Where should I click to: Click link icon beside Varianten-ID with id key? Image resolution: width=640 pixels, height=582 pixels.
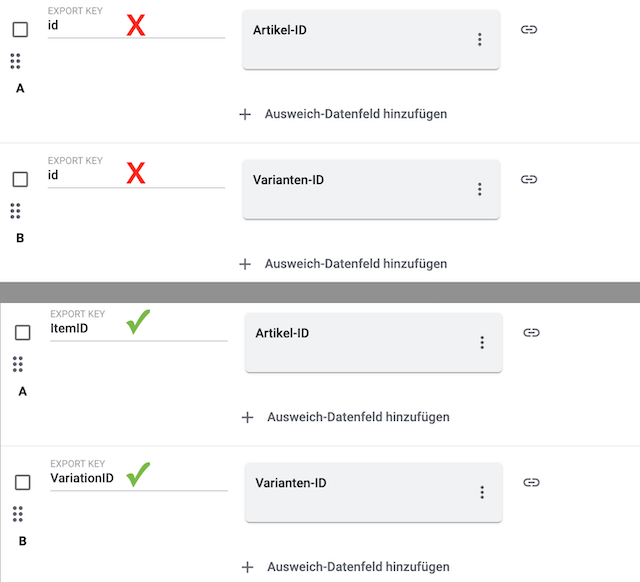pos(530,180)
